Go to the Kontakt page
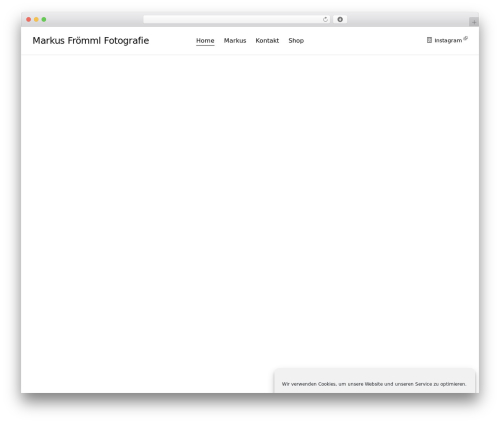 267,41
